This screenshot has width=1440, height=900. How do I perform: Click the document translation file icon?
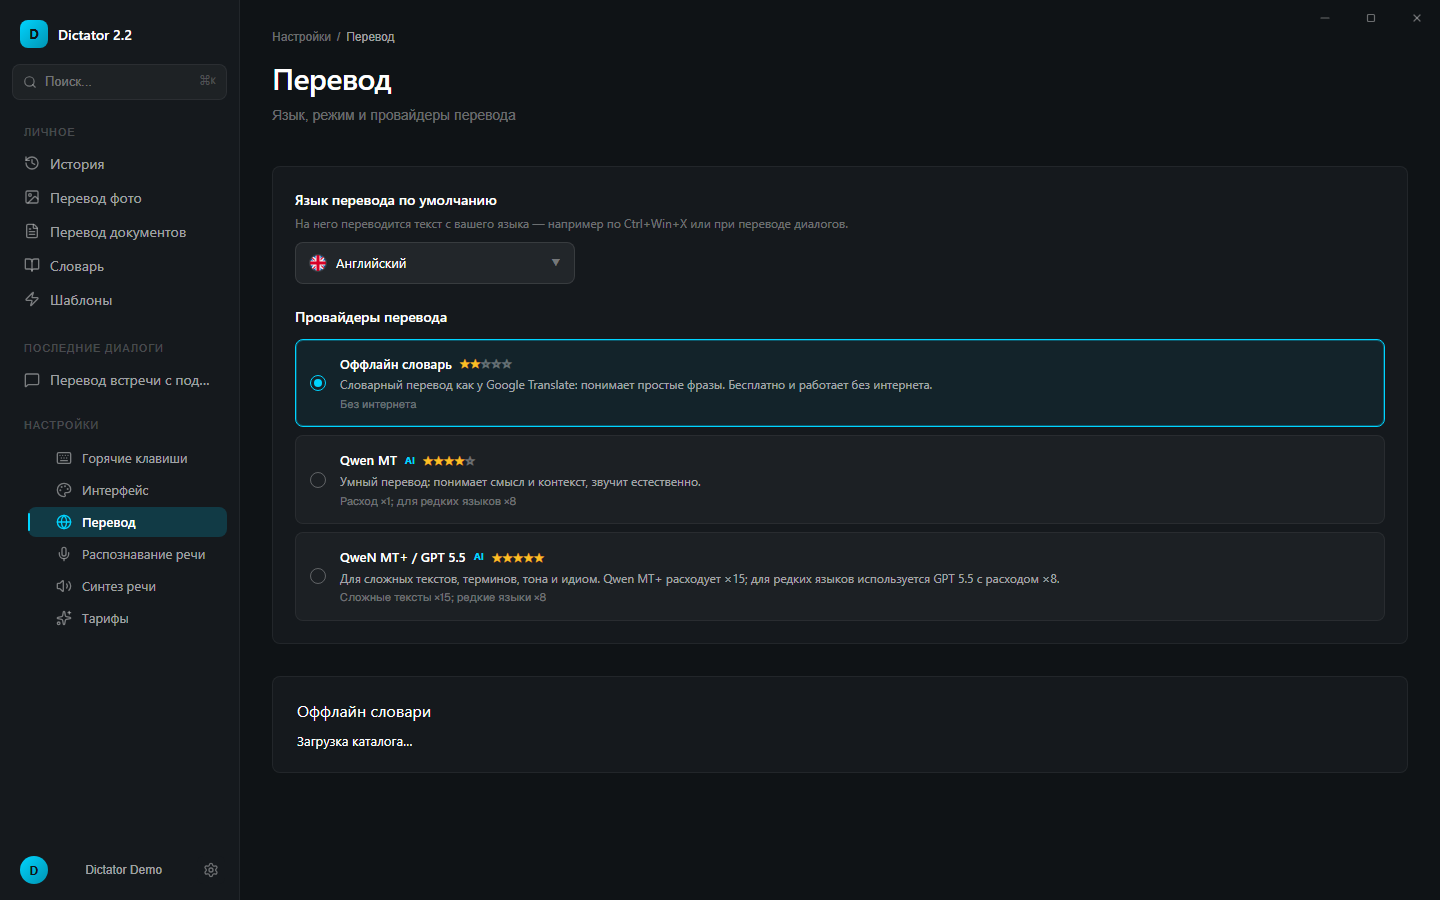(32, 231)
